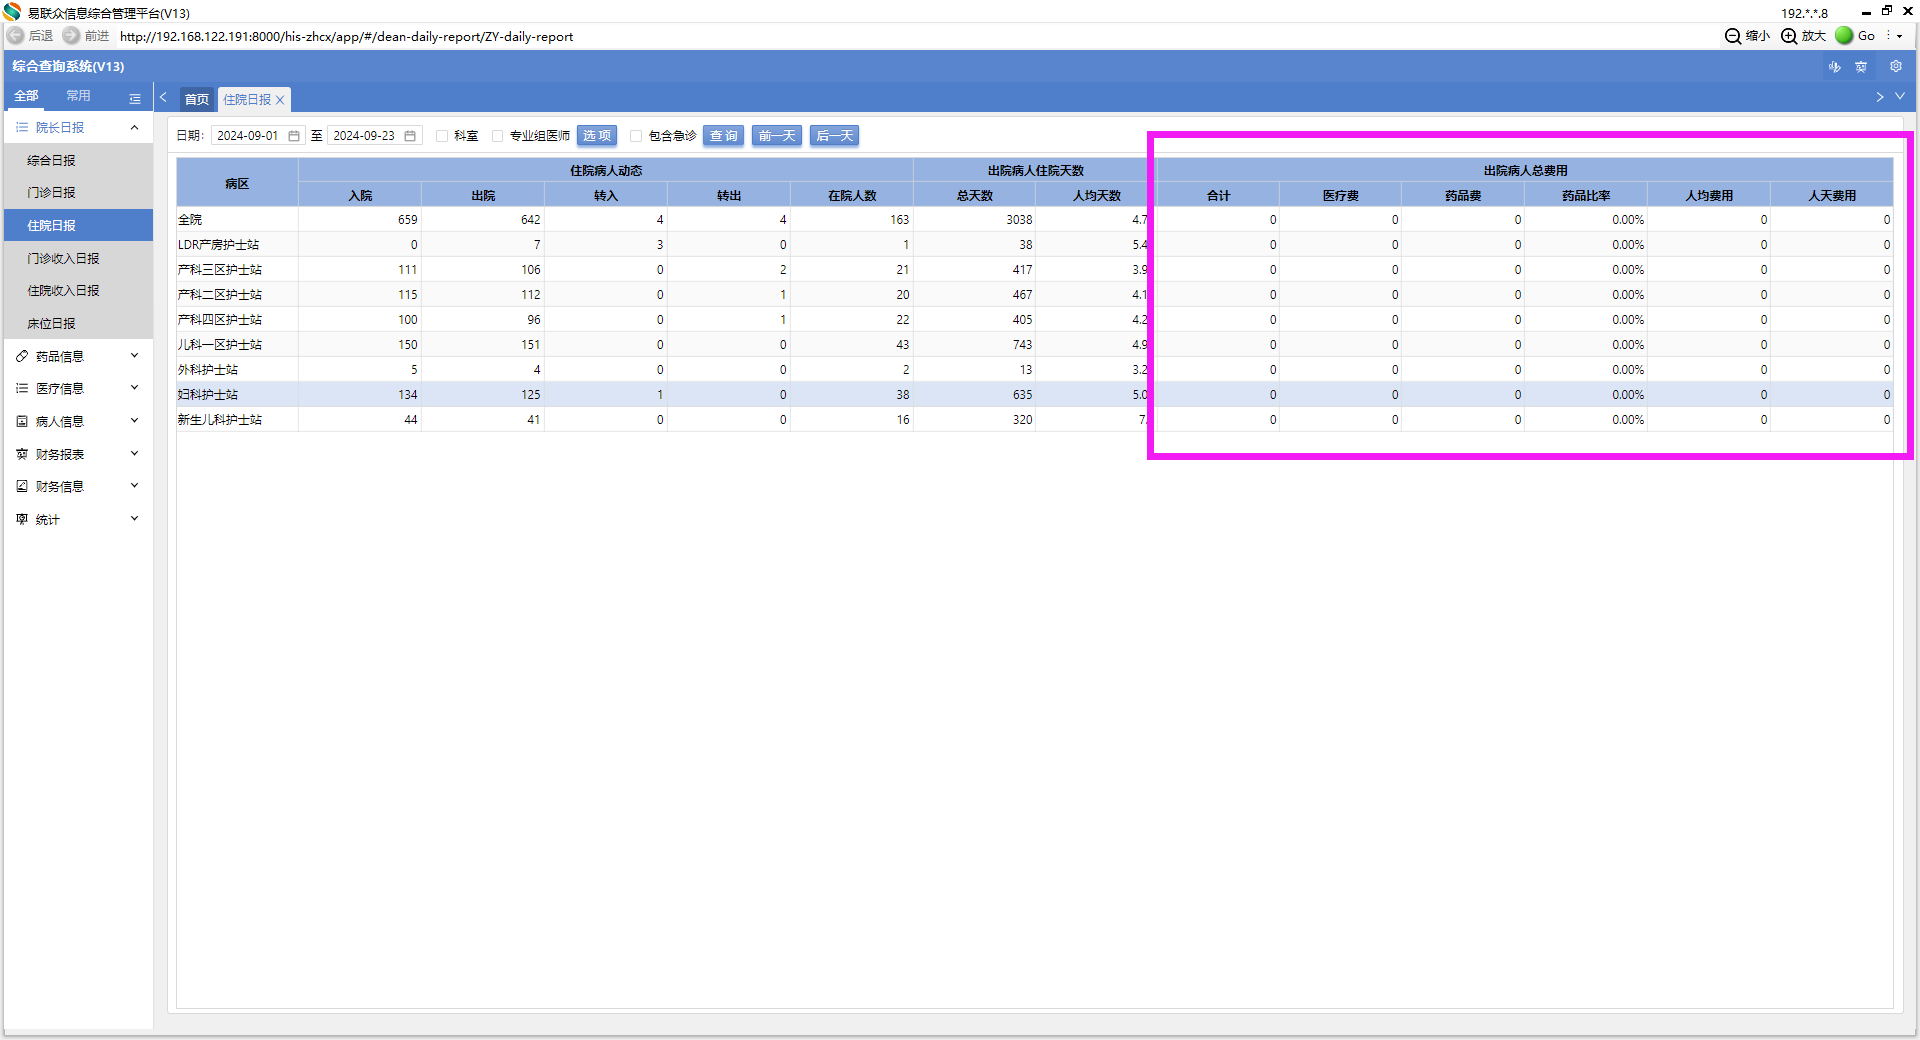Toggle the 专业组医师 checkbox
The image size is (1920, 1040).
498,136
